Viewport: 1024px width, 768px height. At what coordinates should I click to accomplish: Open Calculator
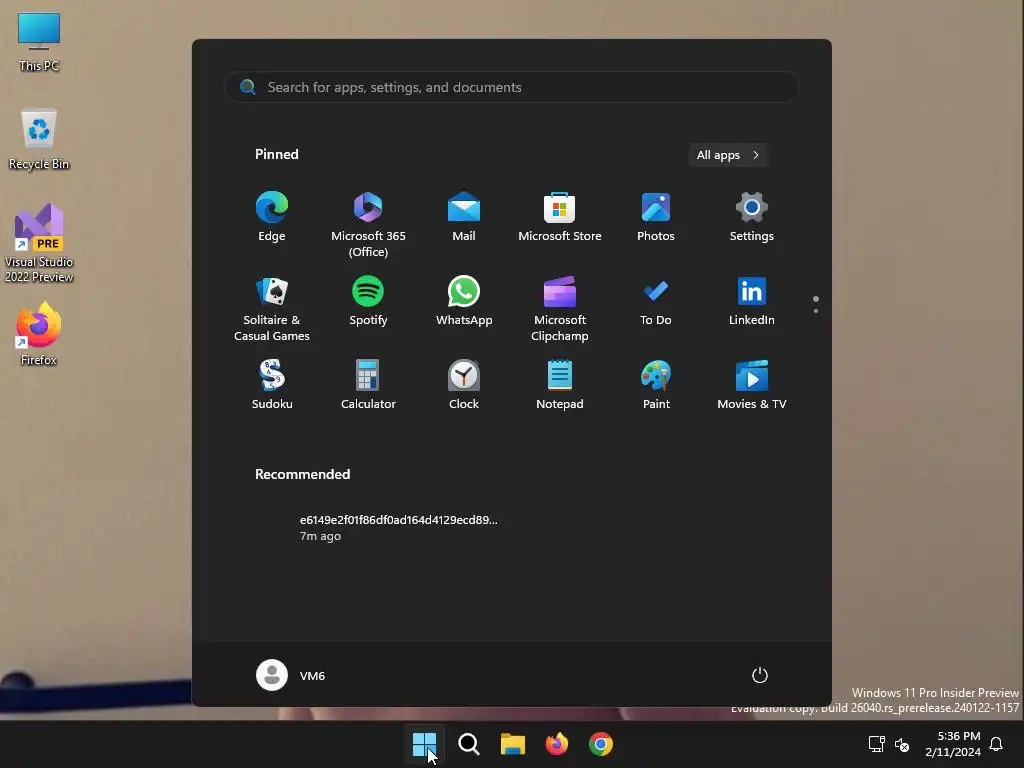(368, 385)
